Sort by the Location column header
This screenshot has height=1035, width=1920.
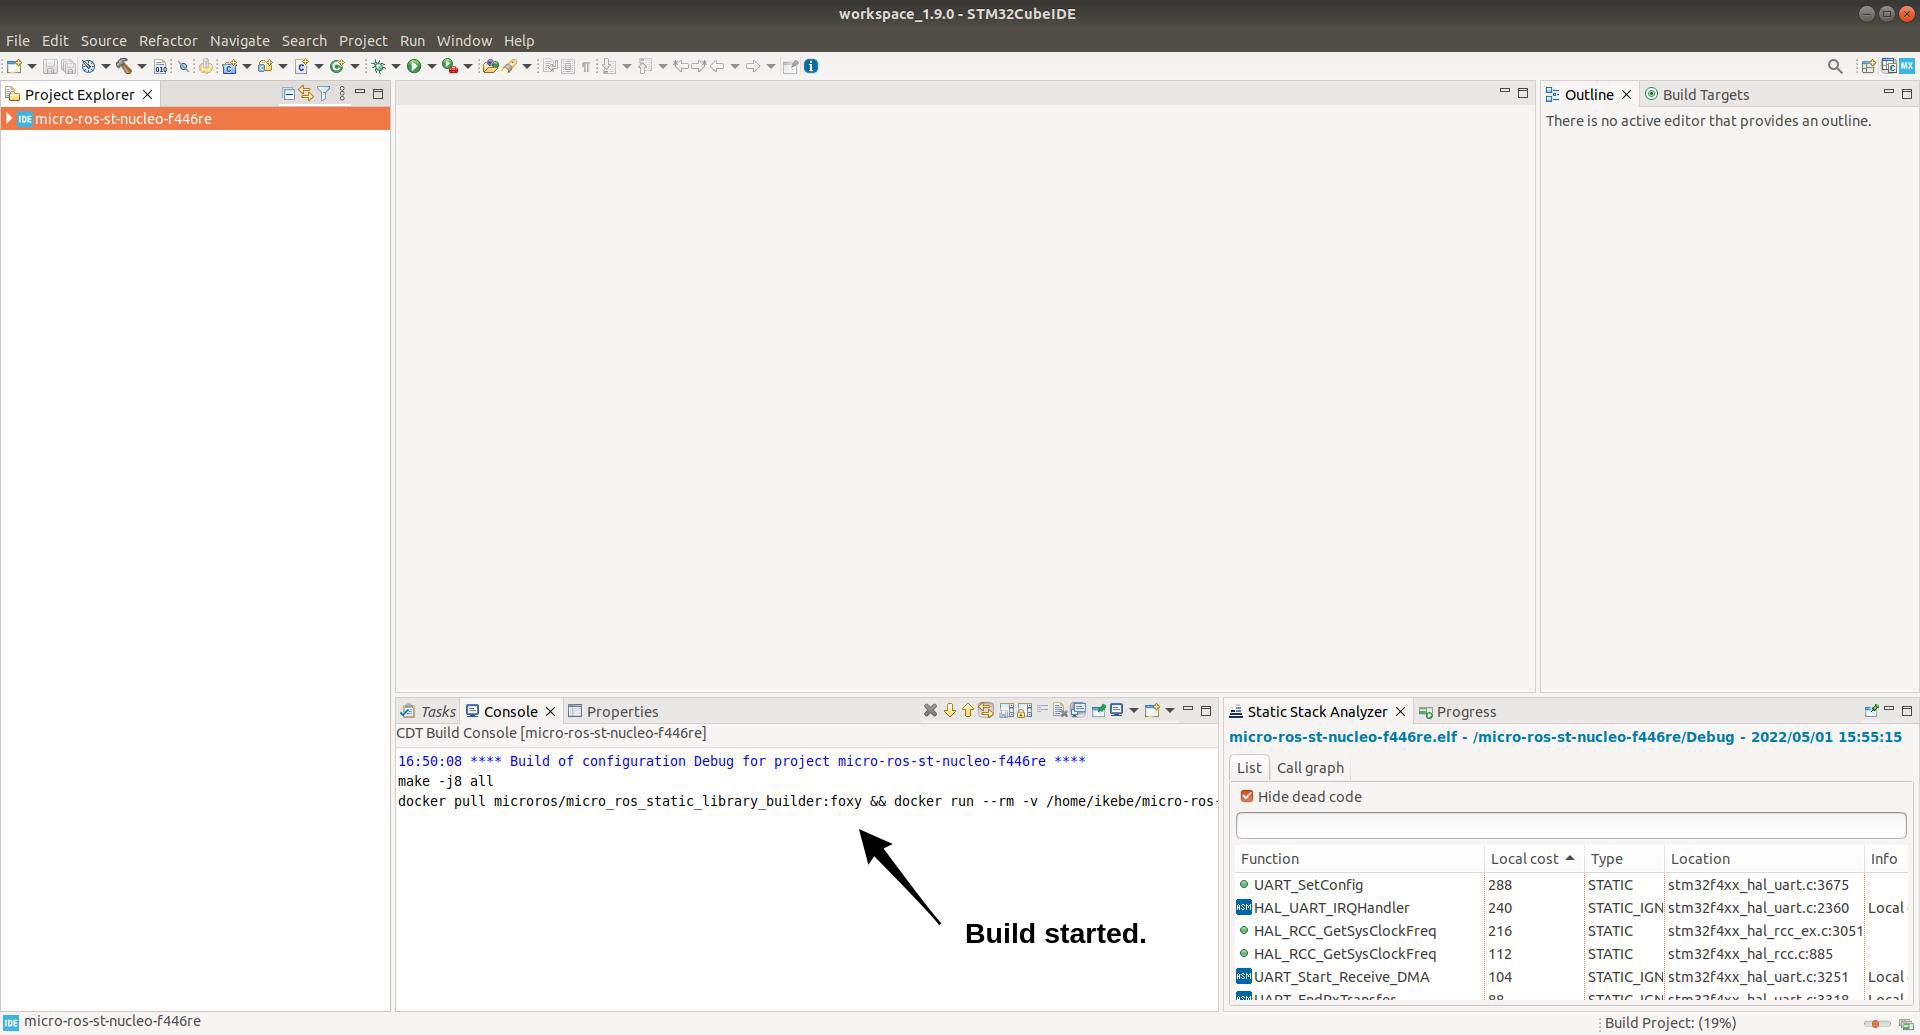tap(1764, 859)
